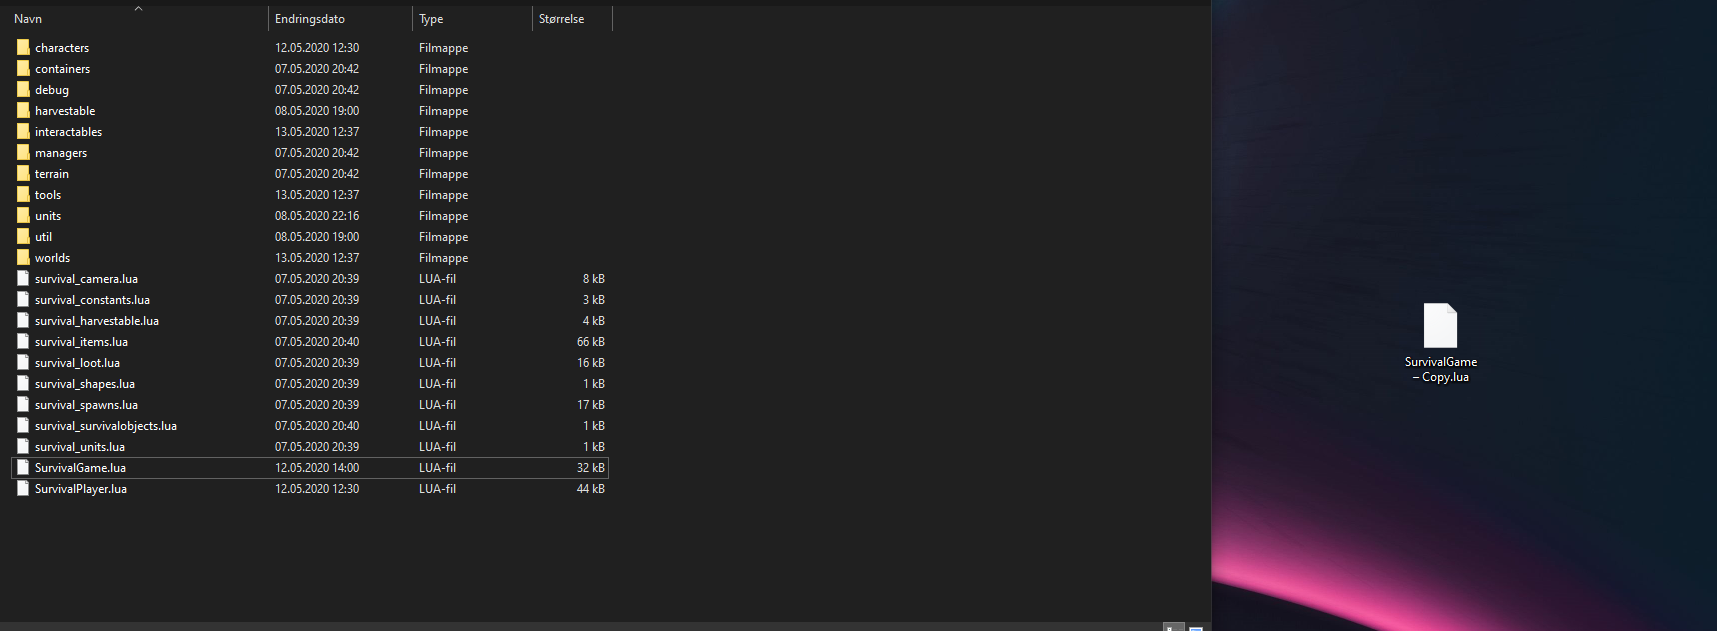The height and width of the screenshot is (631, 1717).
Task: Sort by the Størrelse column header
Action: click(x=561, y=19)
